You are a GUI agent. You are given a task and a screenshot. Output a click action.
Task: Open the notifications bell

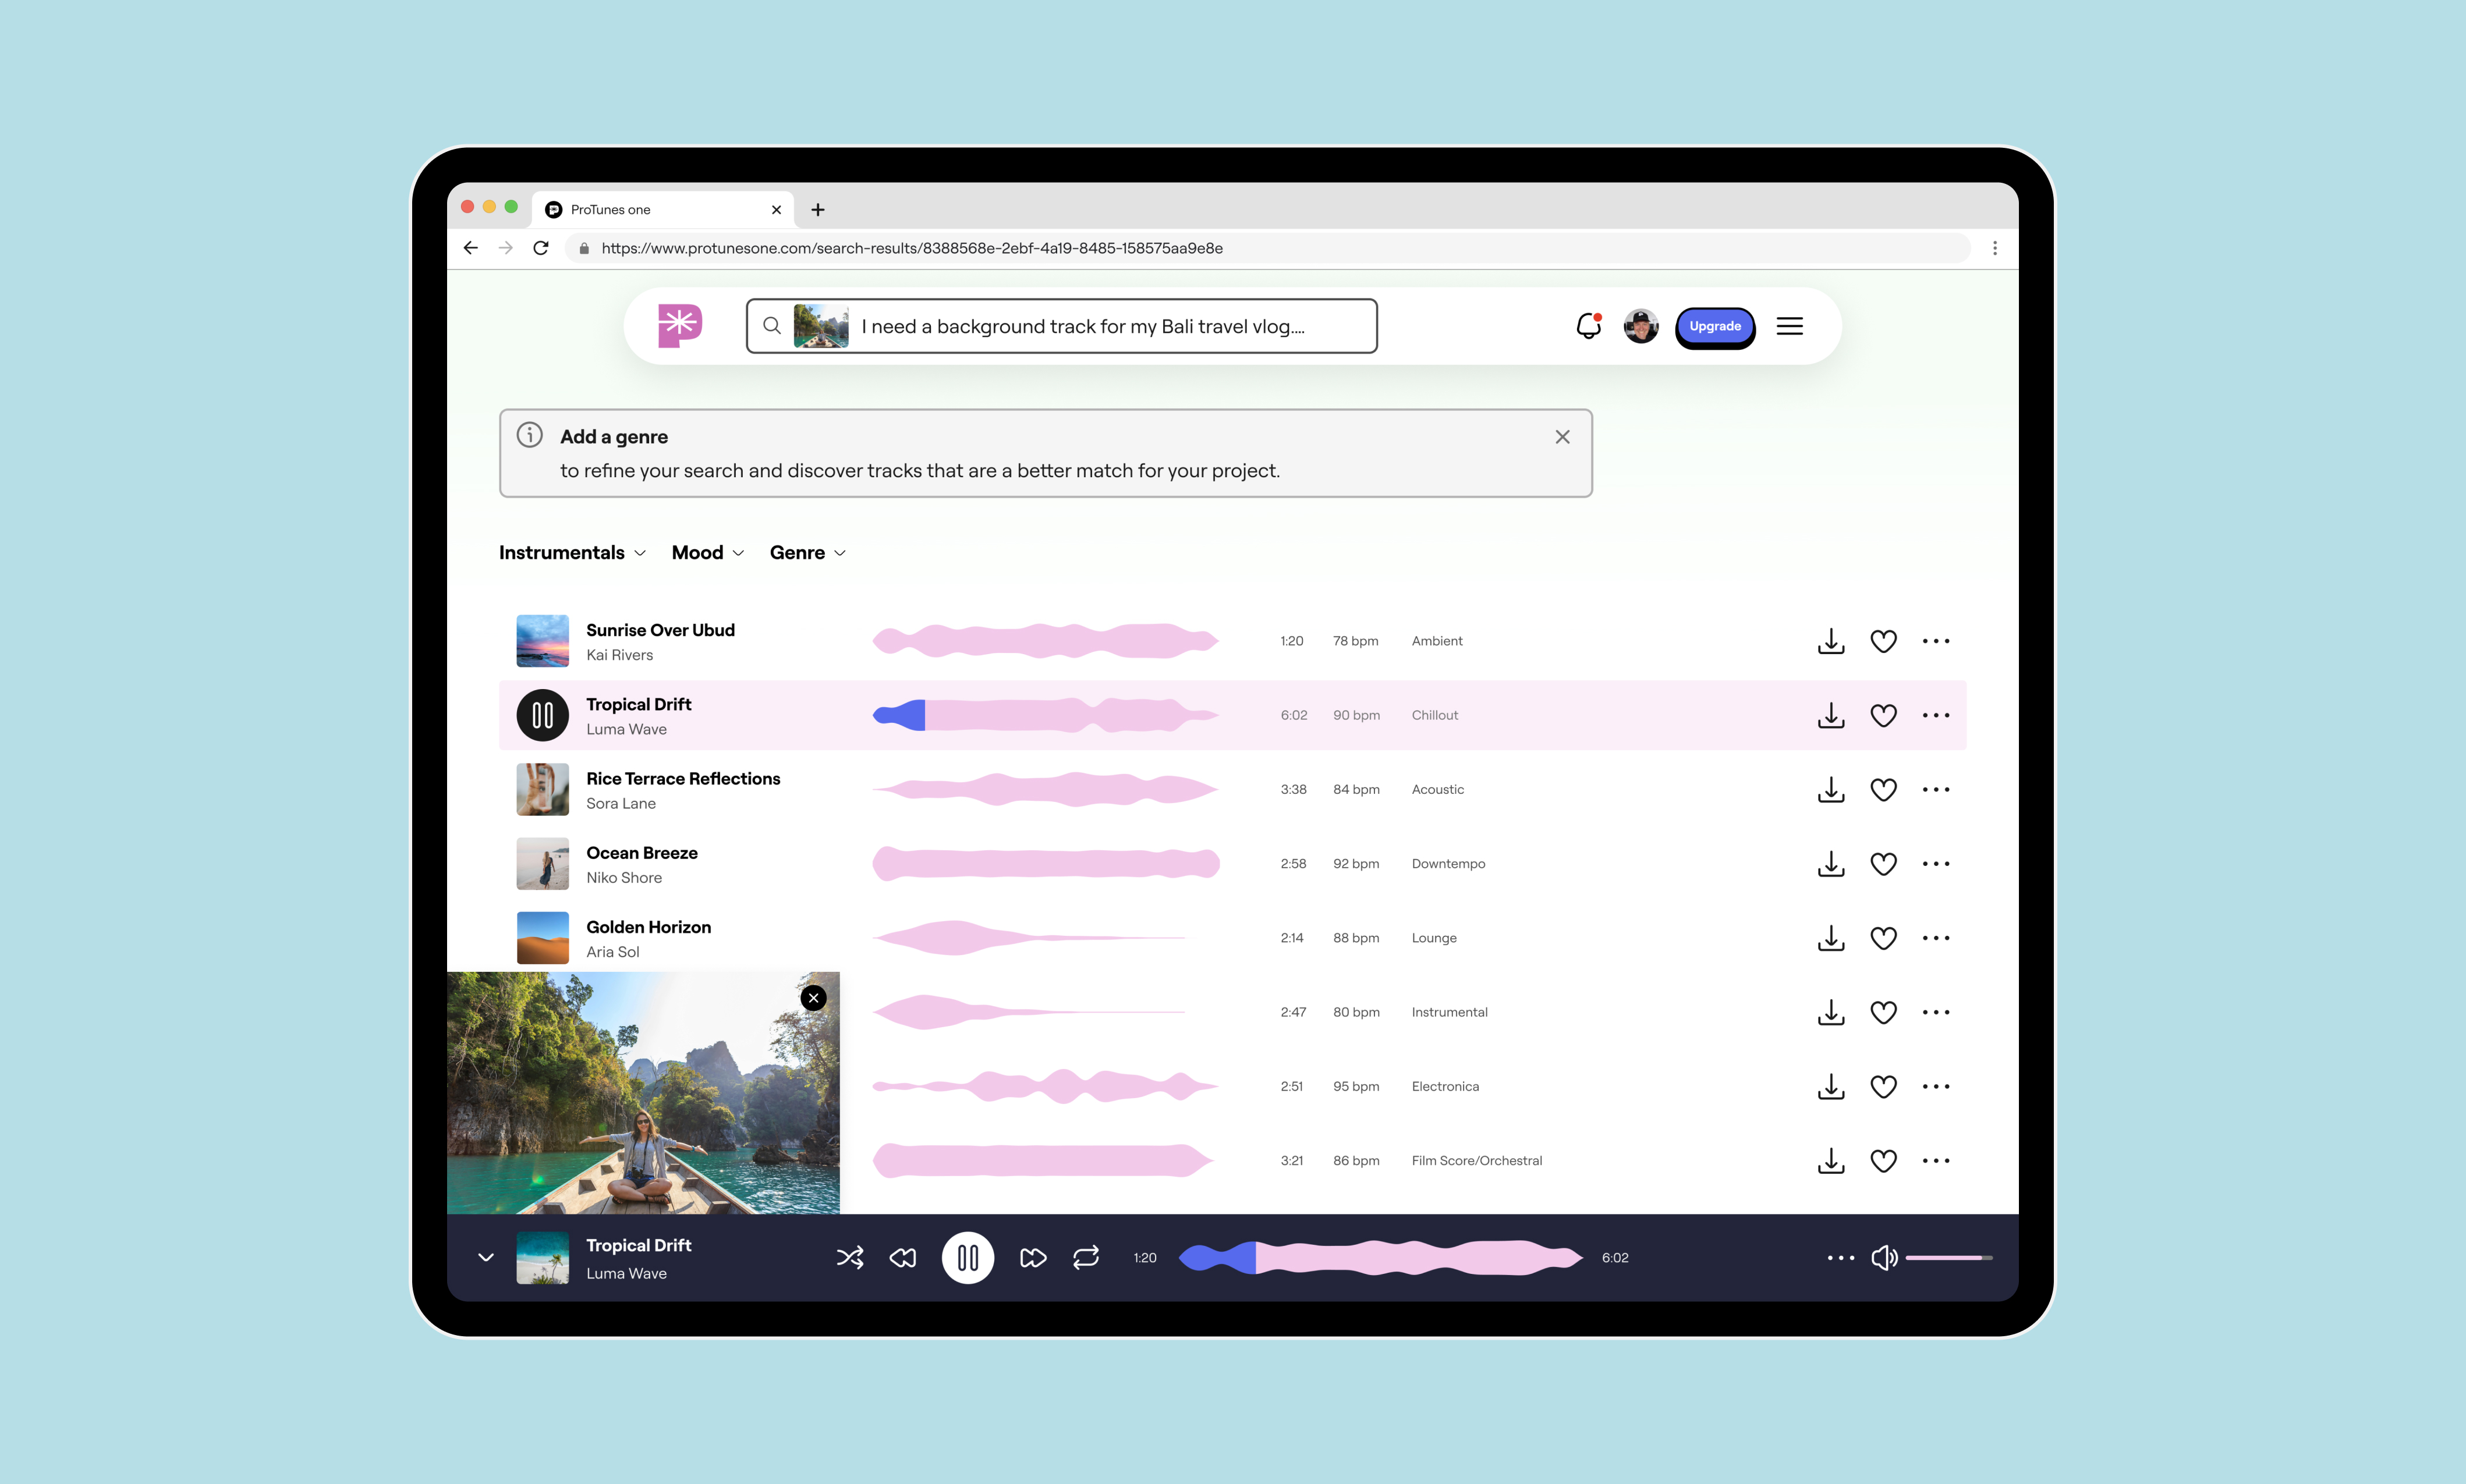(x=1588, y=326)
